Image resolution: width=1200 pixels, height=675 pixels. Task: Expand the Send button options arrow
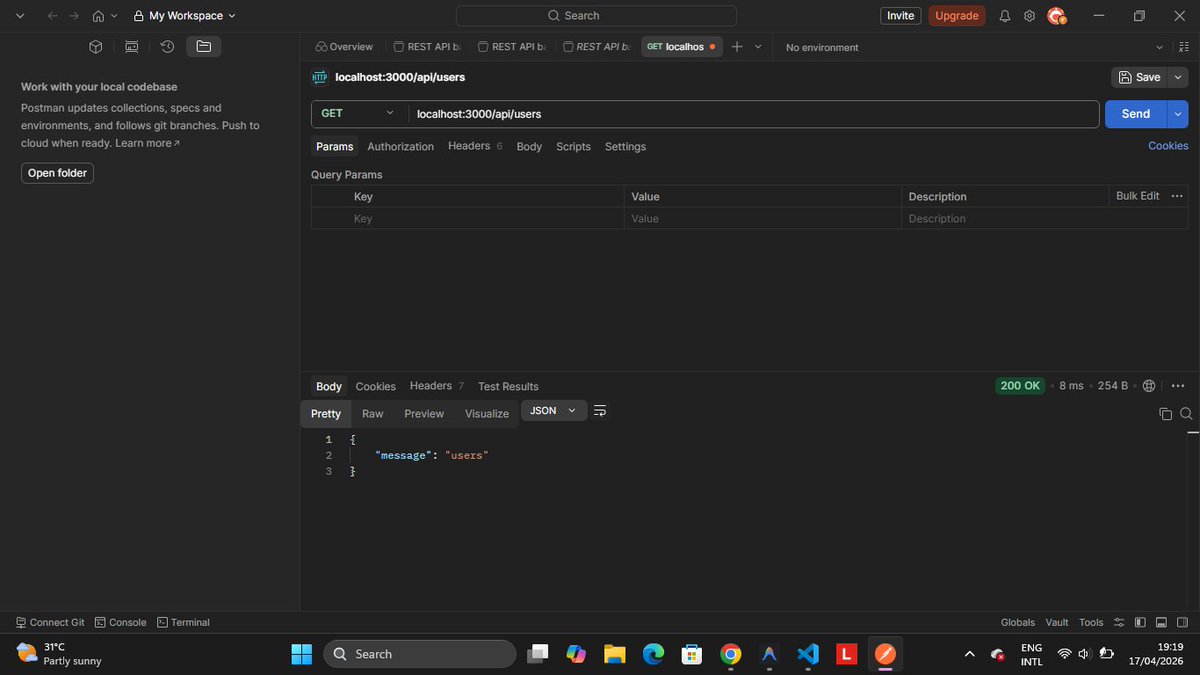point(1177,114)
